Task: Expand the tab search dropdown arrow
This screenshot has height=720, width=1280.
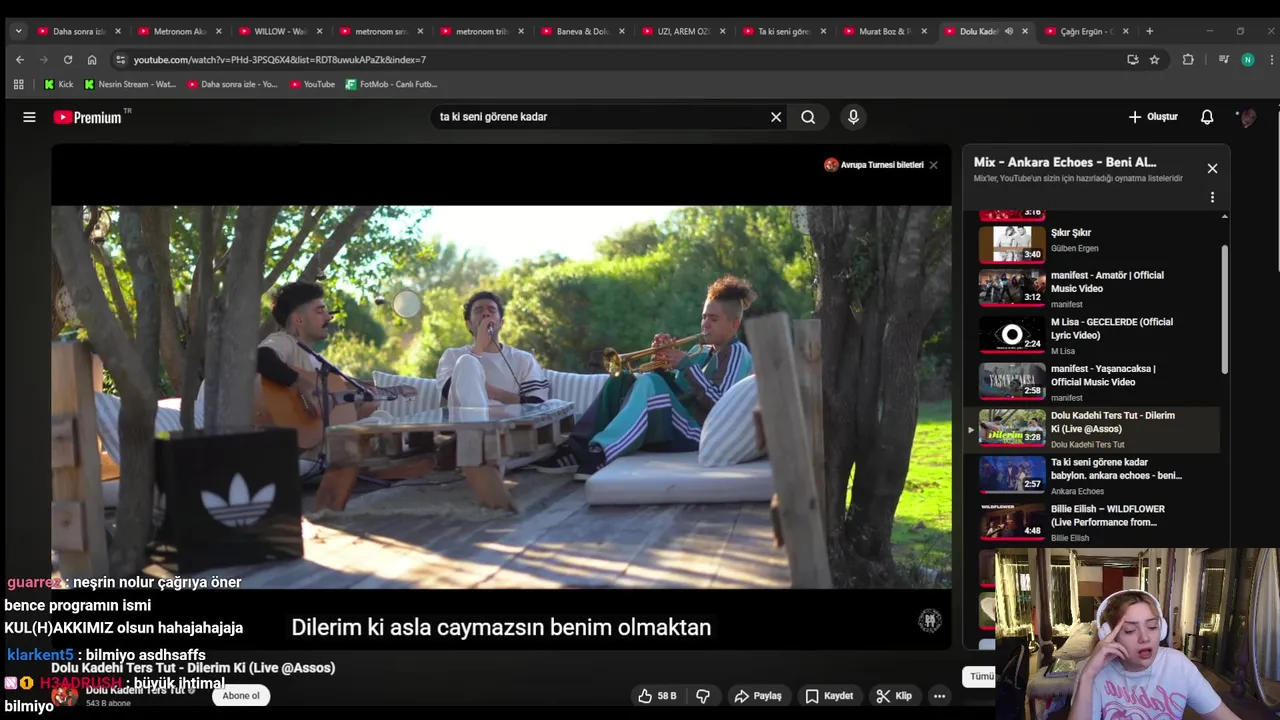Action: pos(18,31)
